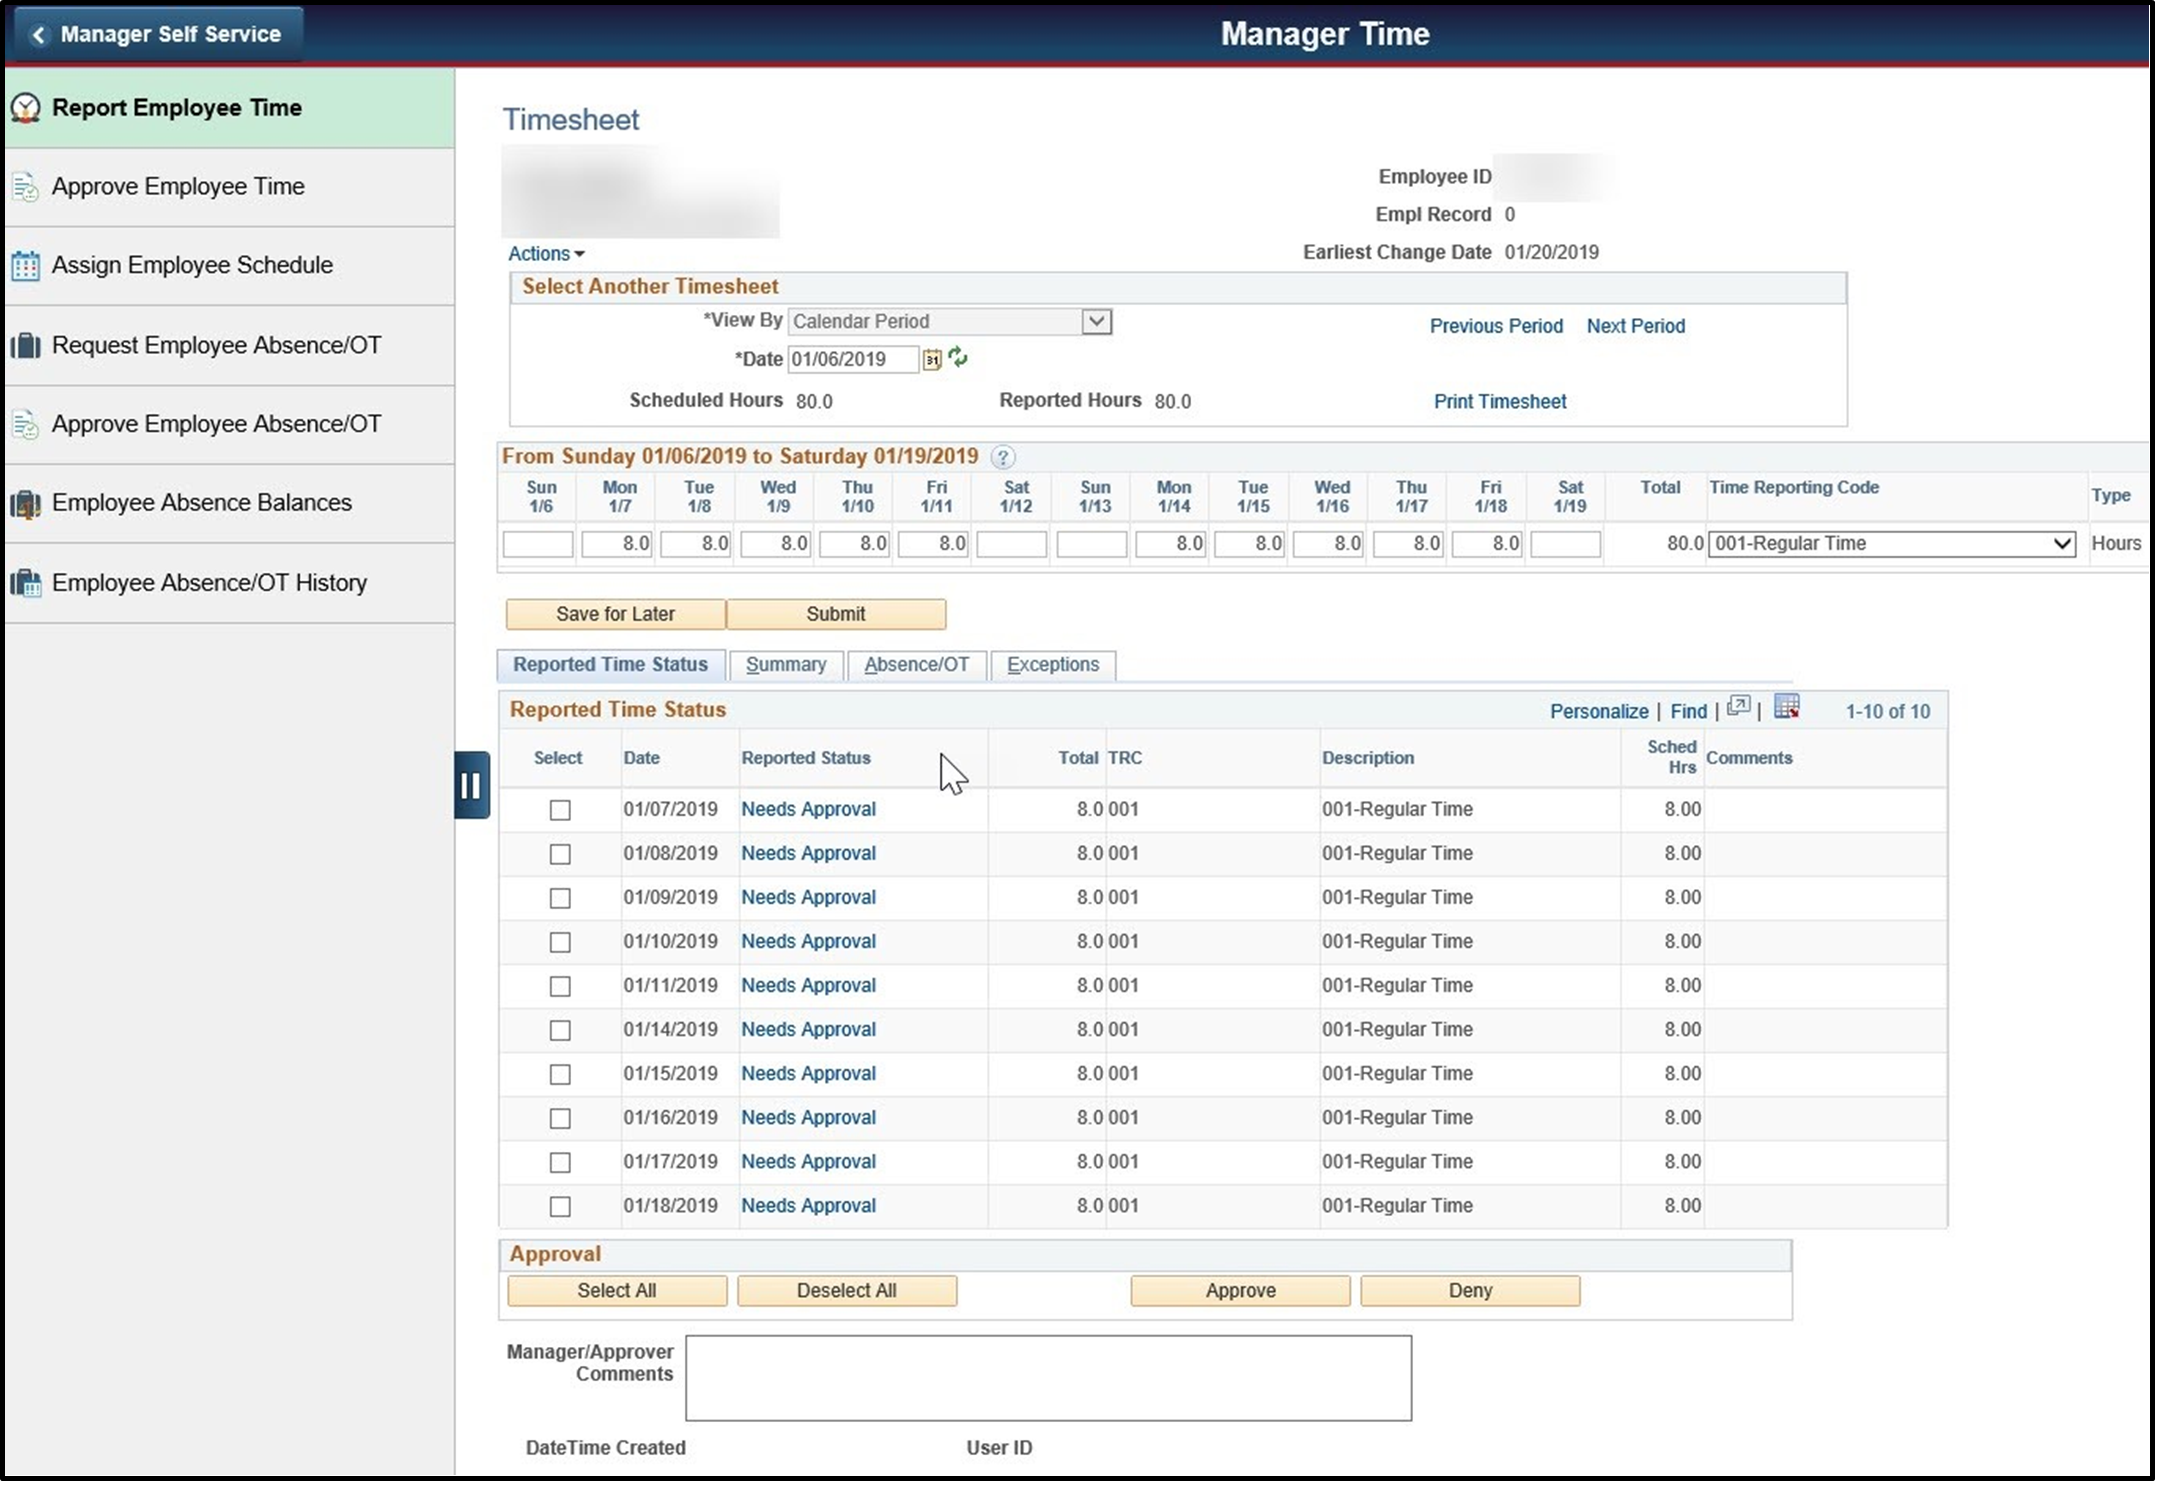Tick the 01/14/2019 row checkbox

559,1030
